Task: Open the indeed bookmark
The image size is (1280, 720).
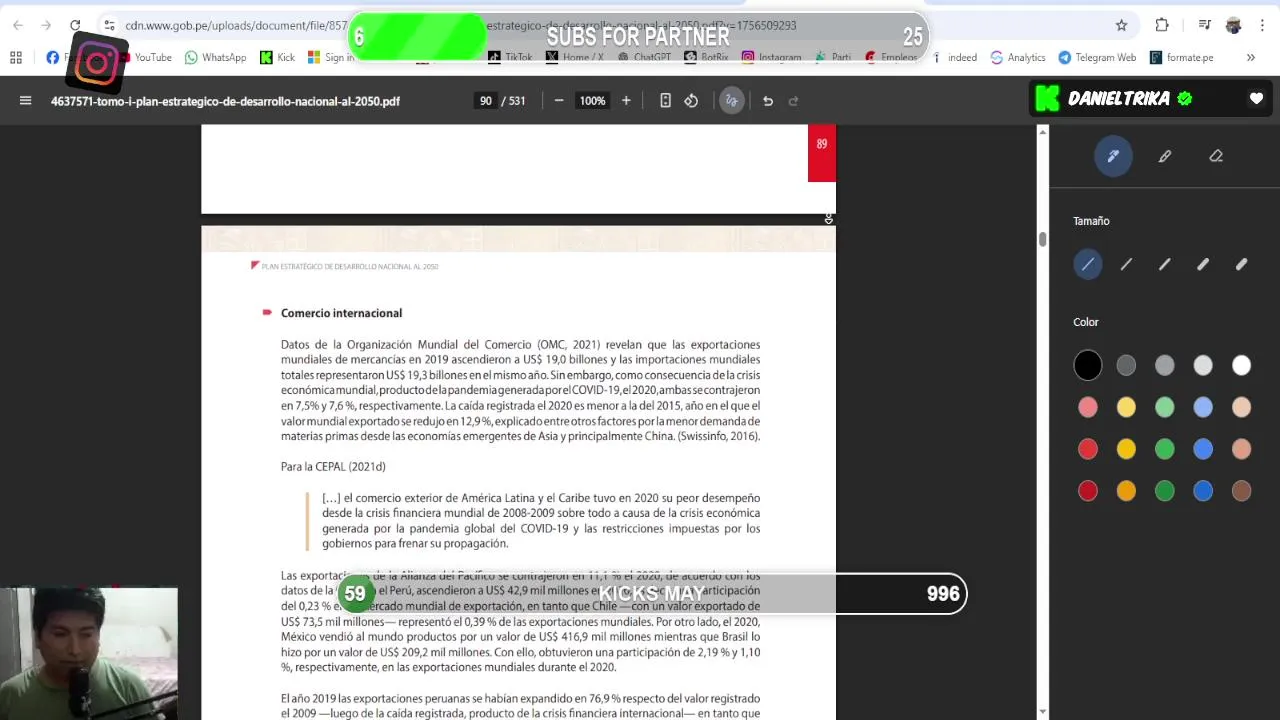Action: click(x=955, y=57)
